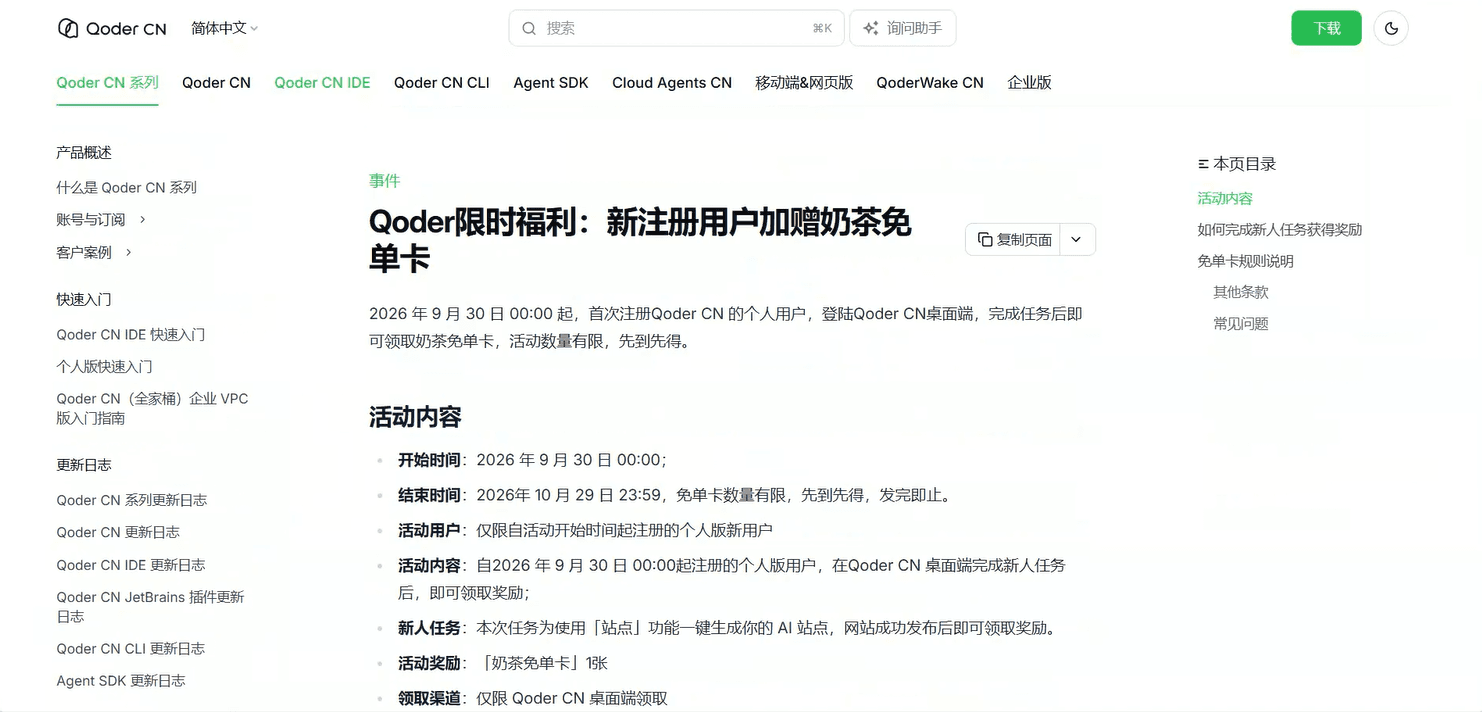1482x712 pixels.
Task: Select the 企业版 tab
Action: click(1029, 83)
